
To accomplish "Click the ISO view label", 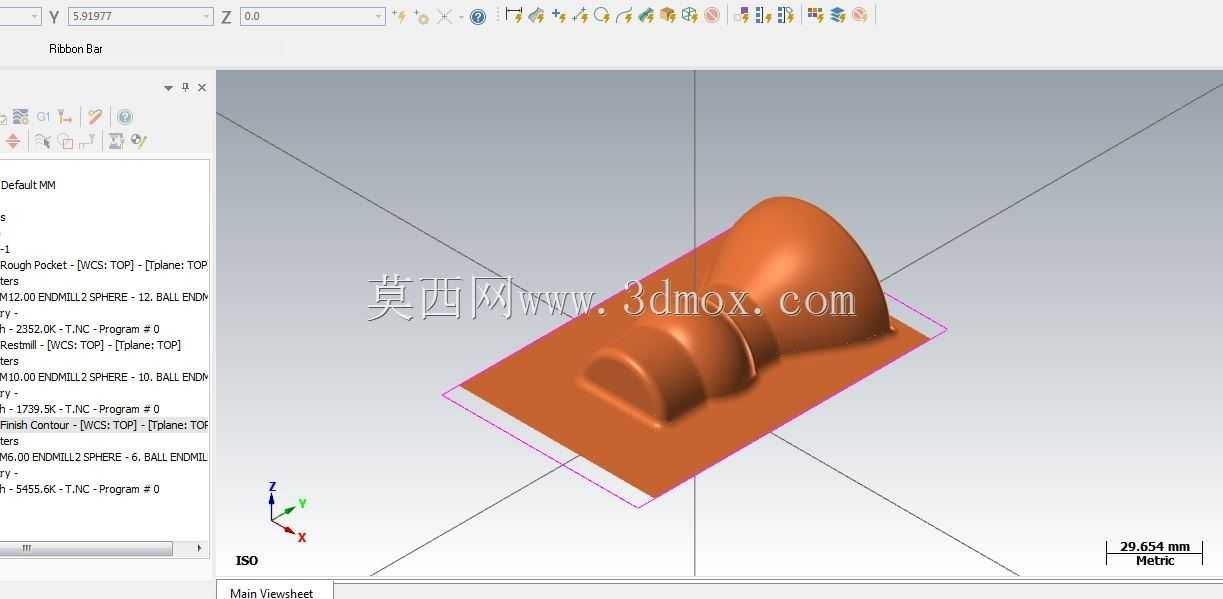I will (x=247, y=561).
